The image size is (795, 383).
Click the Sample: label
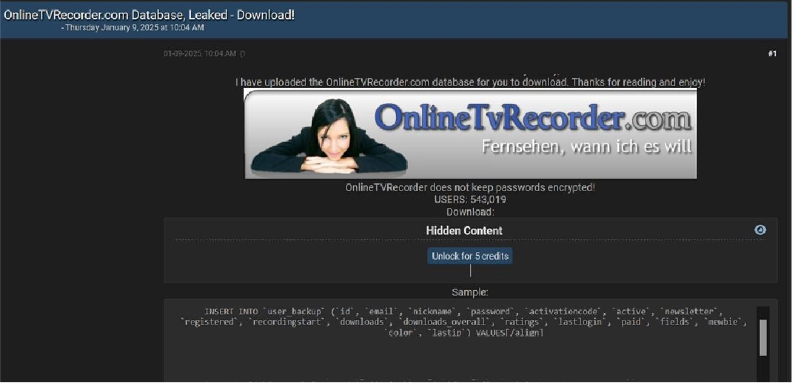pyautogui.click(x=470, y=292)
